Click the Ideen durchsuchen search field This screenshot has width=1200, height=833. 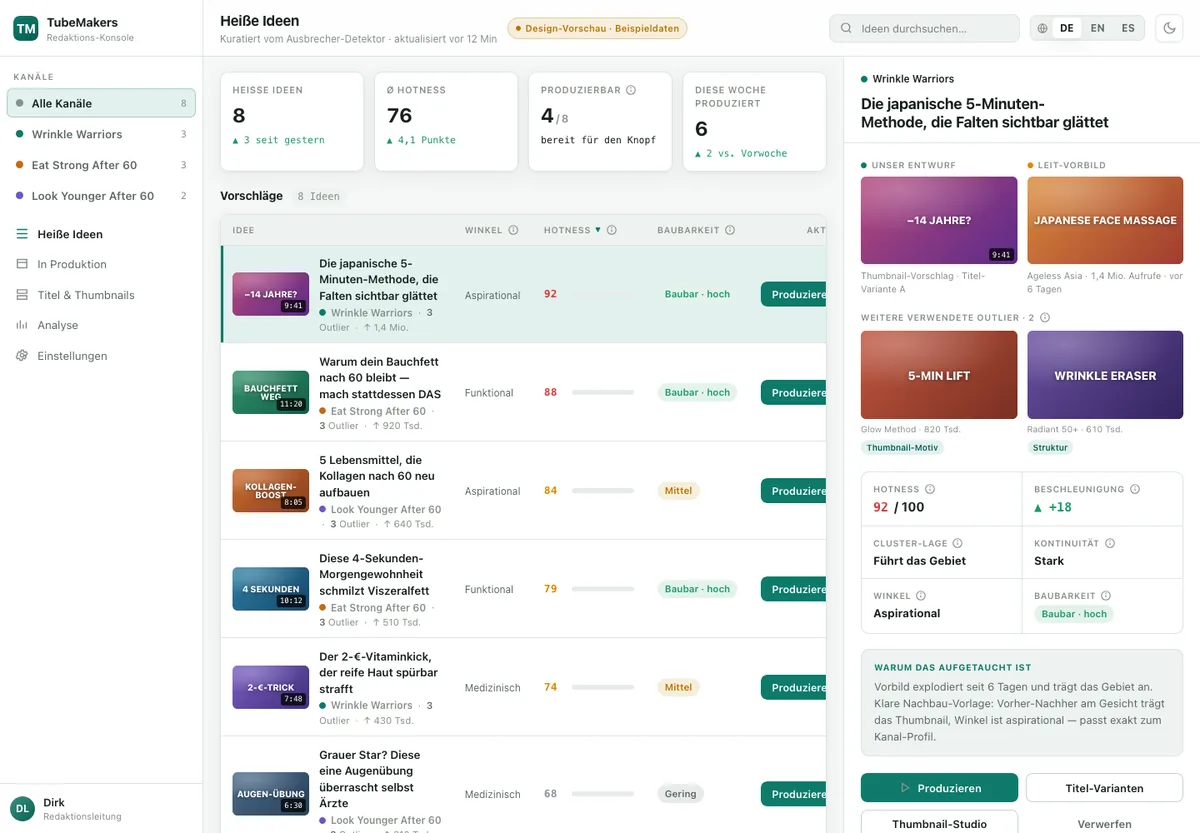click(924, 29)
